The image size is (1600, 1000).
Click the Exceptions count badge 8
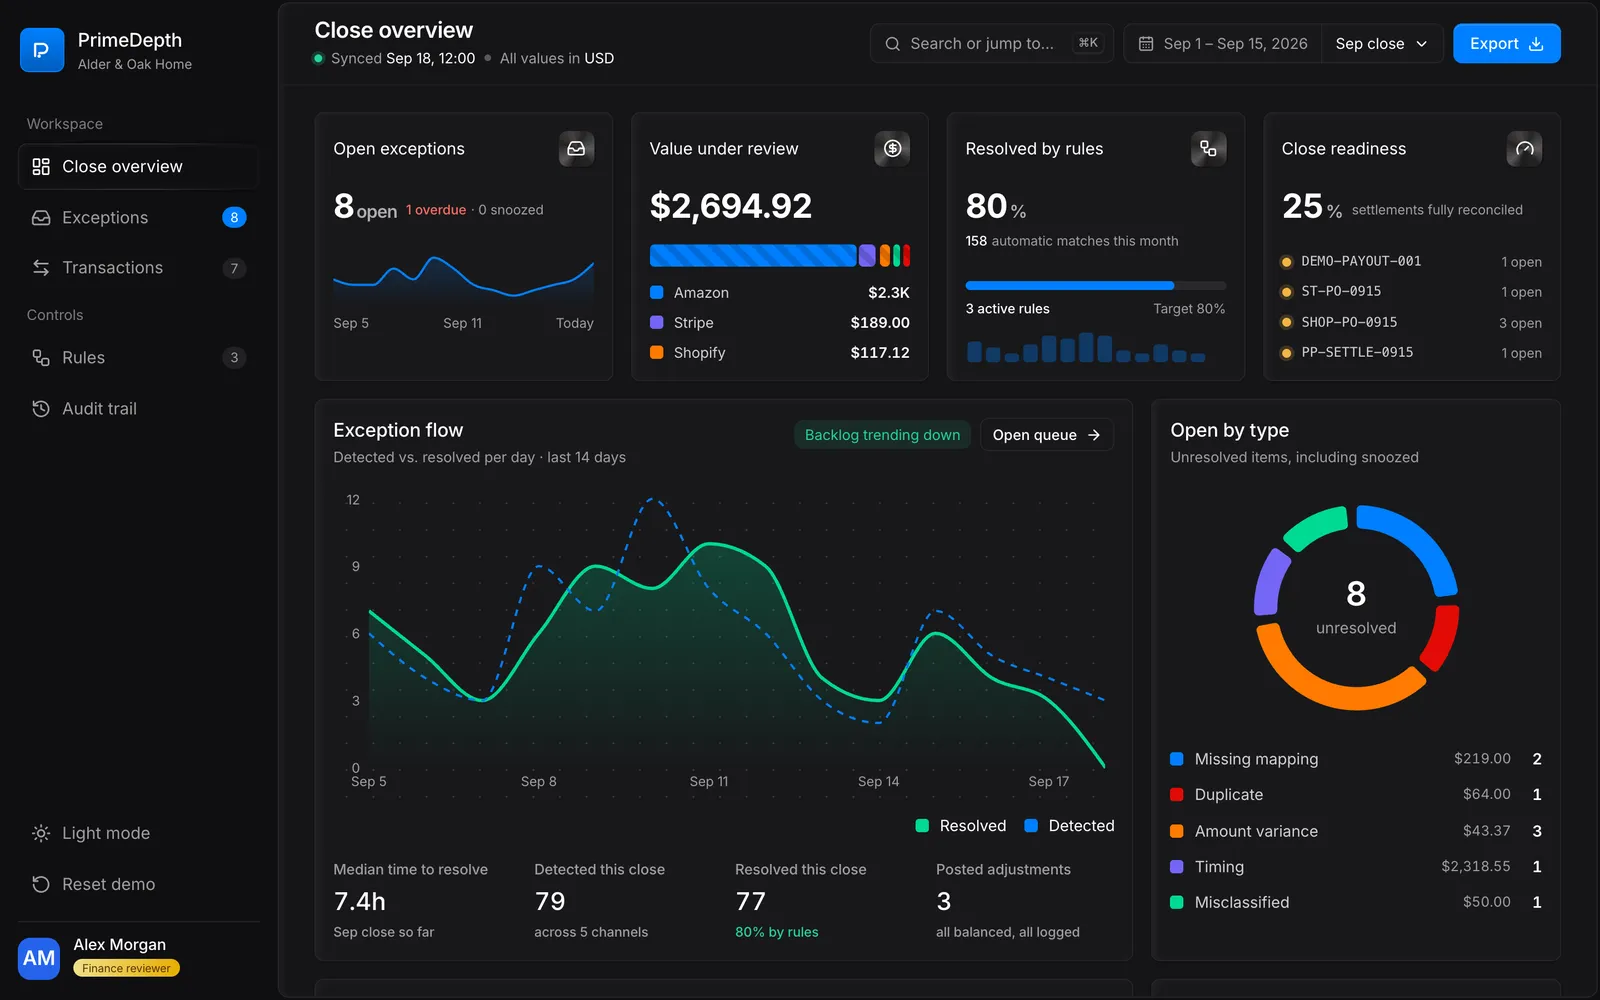(234, 217)
